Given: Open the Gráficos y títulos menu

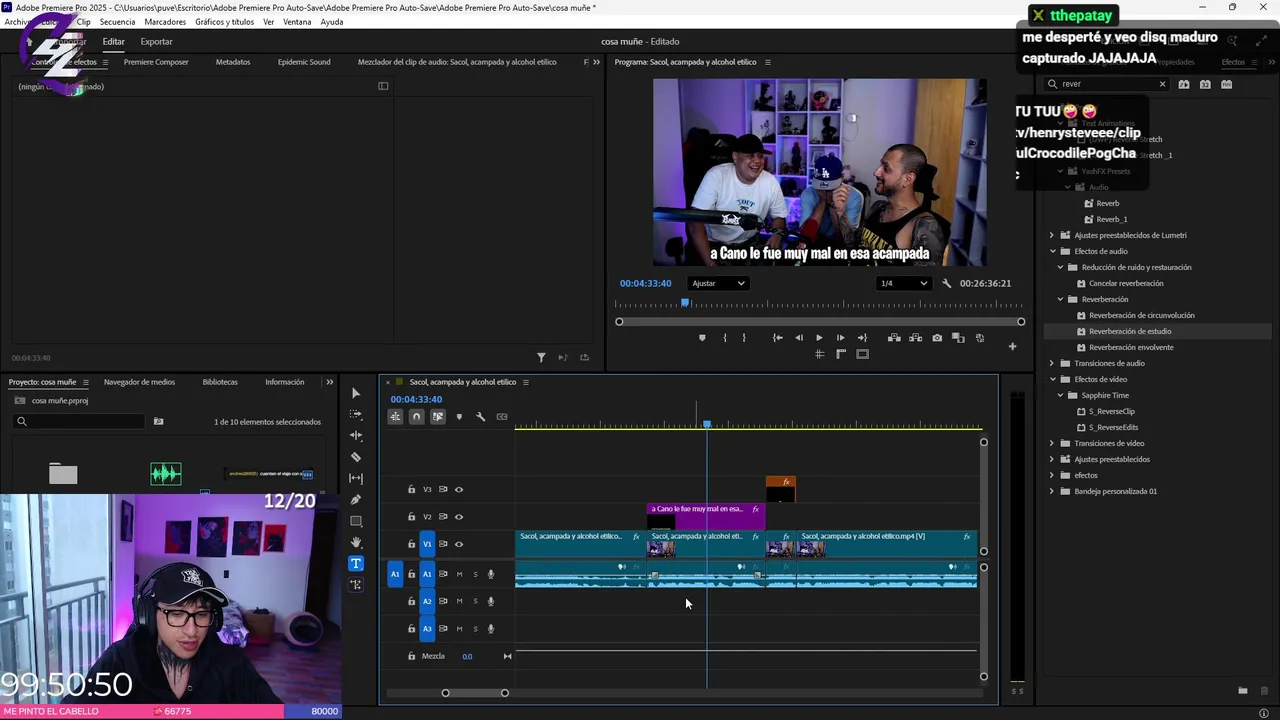Looking at the screenshot, I should pos(224,22).
